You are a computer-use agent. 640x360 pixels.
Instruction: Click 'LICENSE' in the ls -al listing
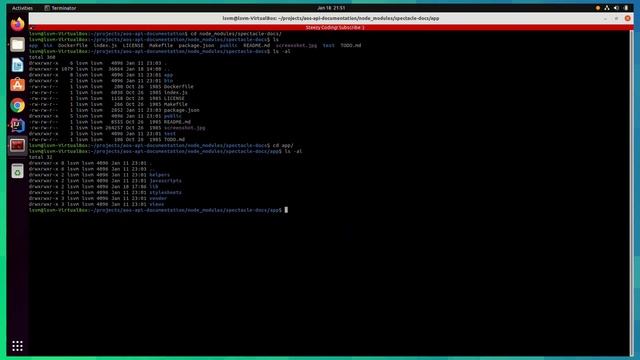(x=174, y=98)
